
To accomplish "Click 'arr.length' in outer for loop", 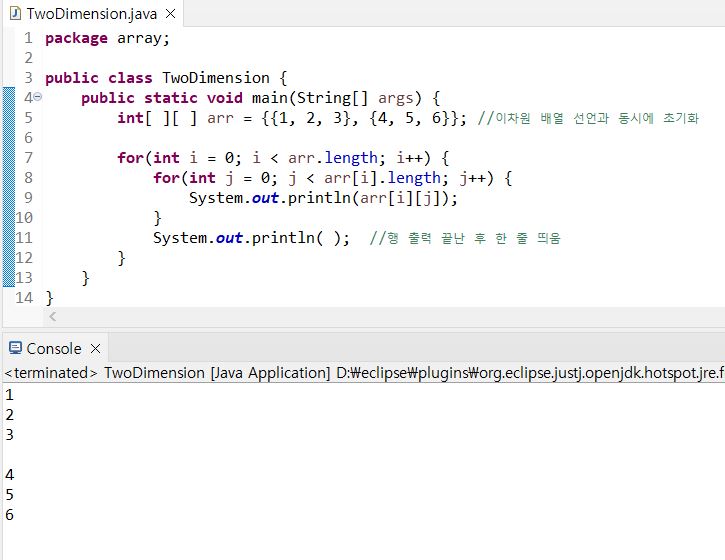I will 333,158.
